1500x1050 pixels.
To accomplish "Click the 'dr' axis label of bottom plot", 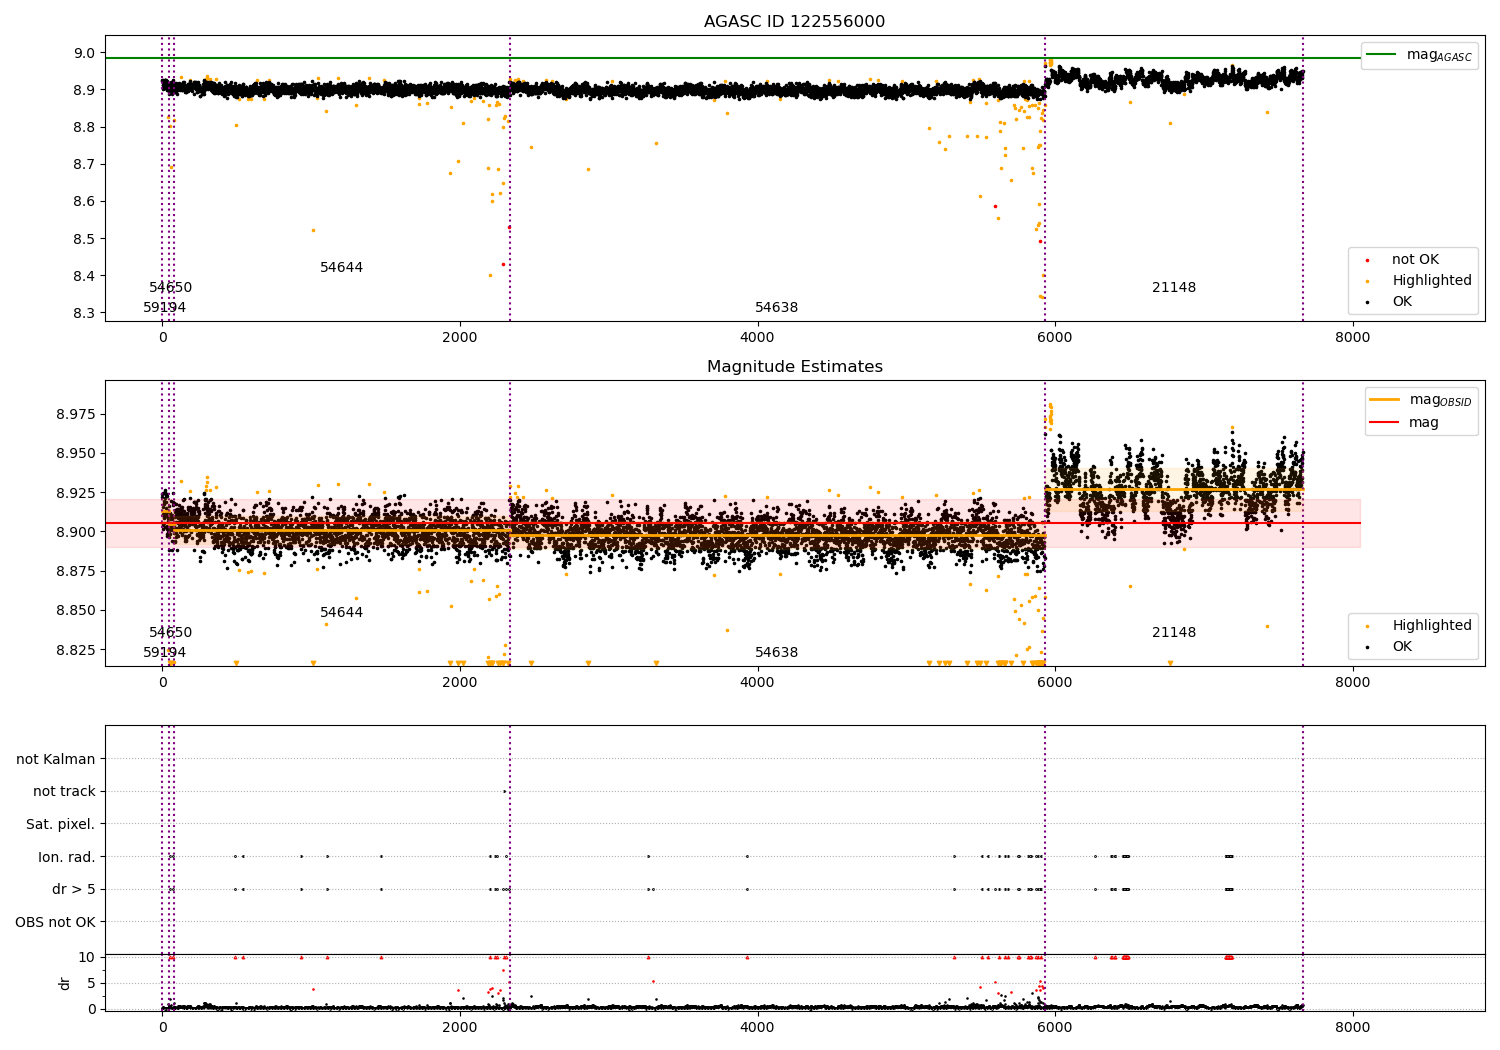I will 65,983.
